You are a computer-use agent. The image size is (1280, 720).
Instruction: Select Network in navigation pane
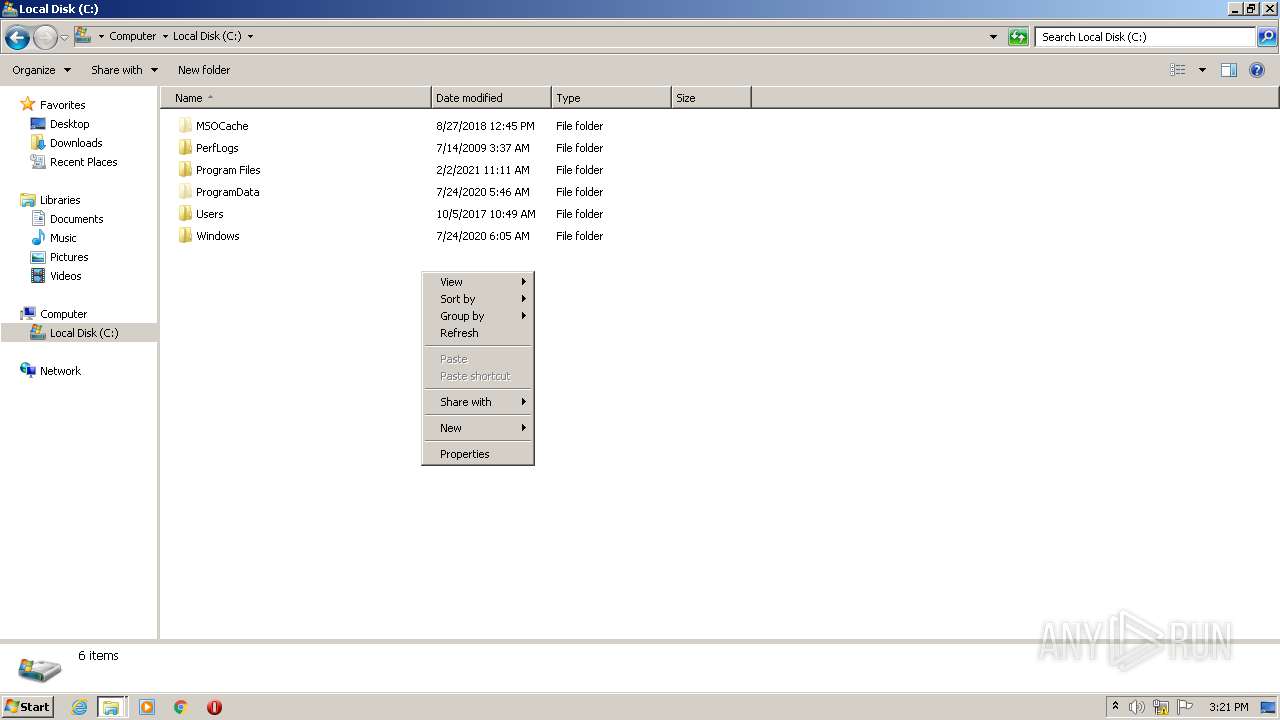tap(60, 371)
